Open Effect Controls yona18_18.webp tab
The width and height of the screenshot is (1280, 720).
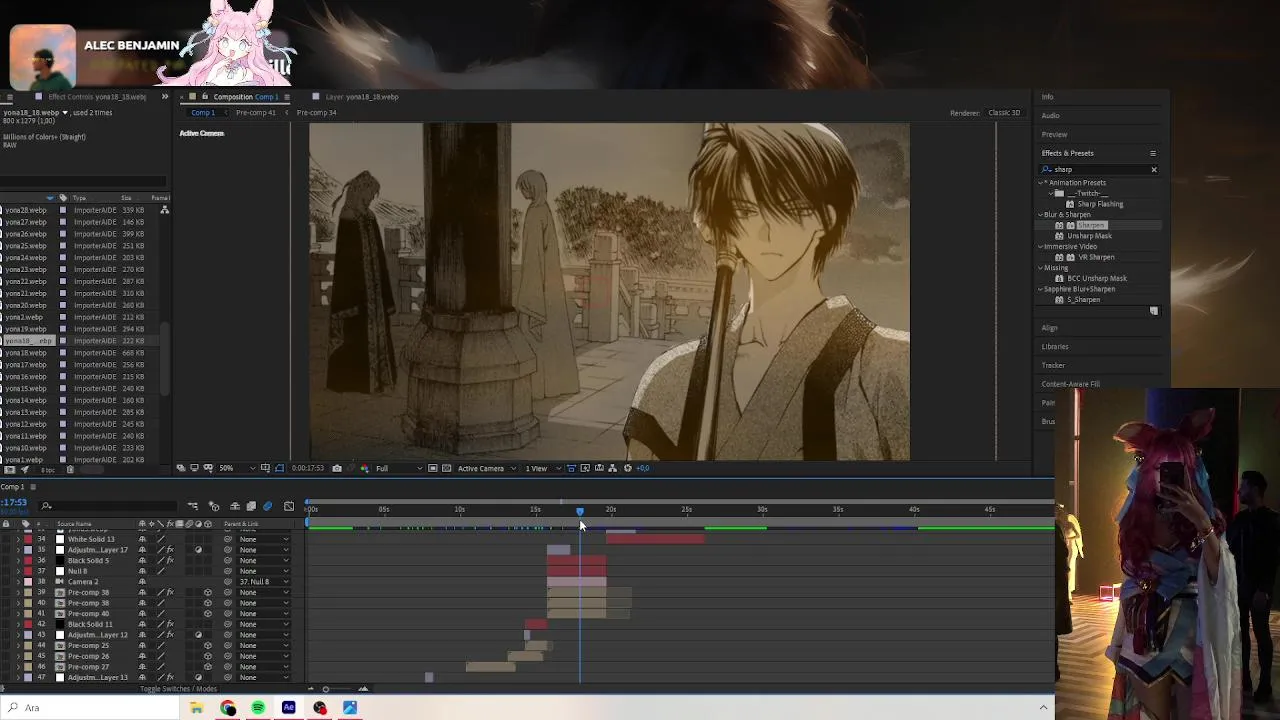tap(97, 97)
